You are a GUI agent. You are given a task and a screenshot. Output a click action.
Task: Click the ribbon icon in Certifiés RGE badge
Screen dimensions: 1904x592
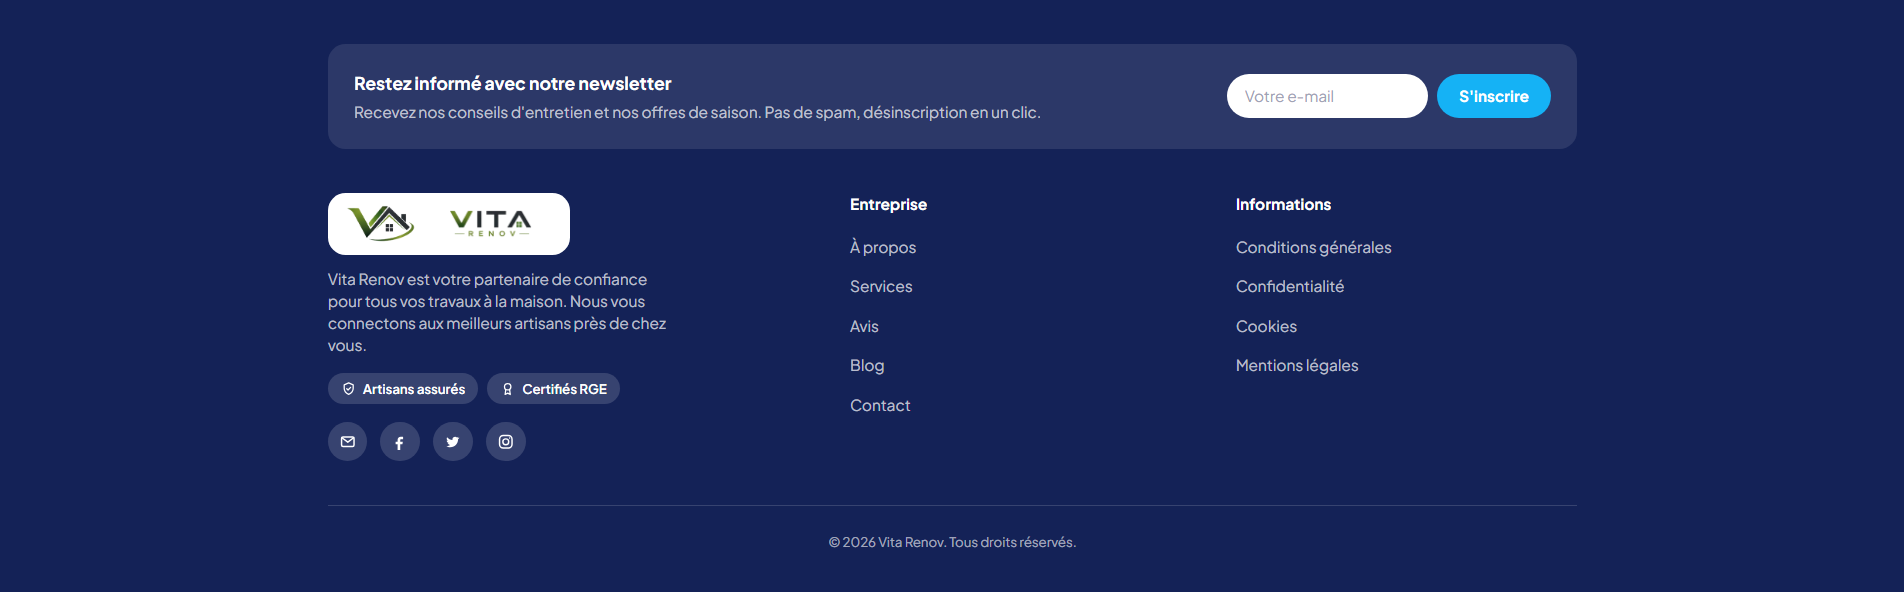click(508, 389)
